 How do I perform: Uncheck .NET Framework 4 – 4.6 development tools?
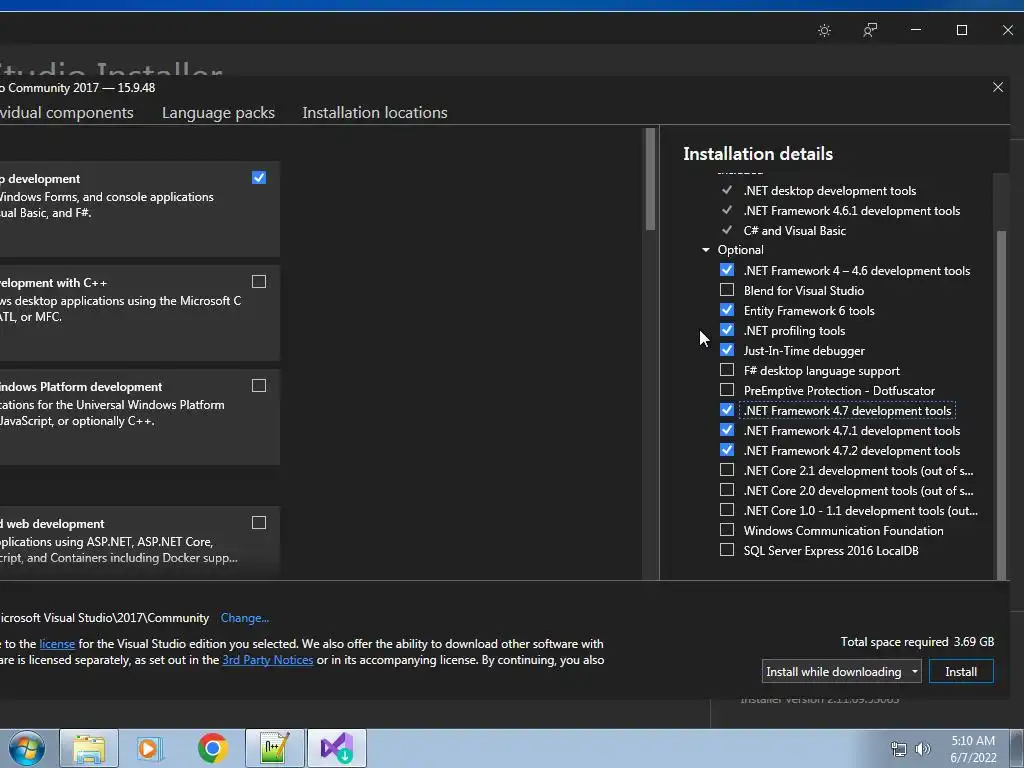point(727,270)
